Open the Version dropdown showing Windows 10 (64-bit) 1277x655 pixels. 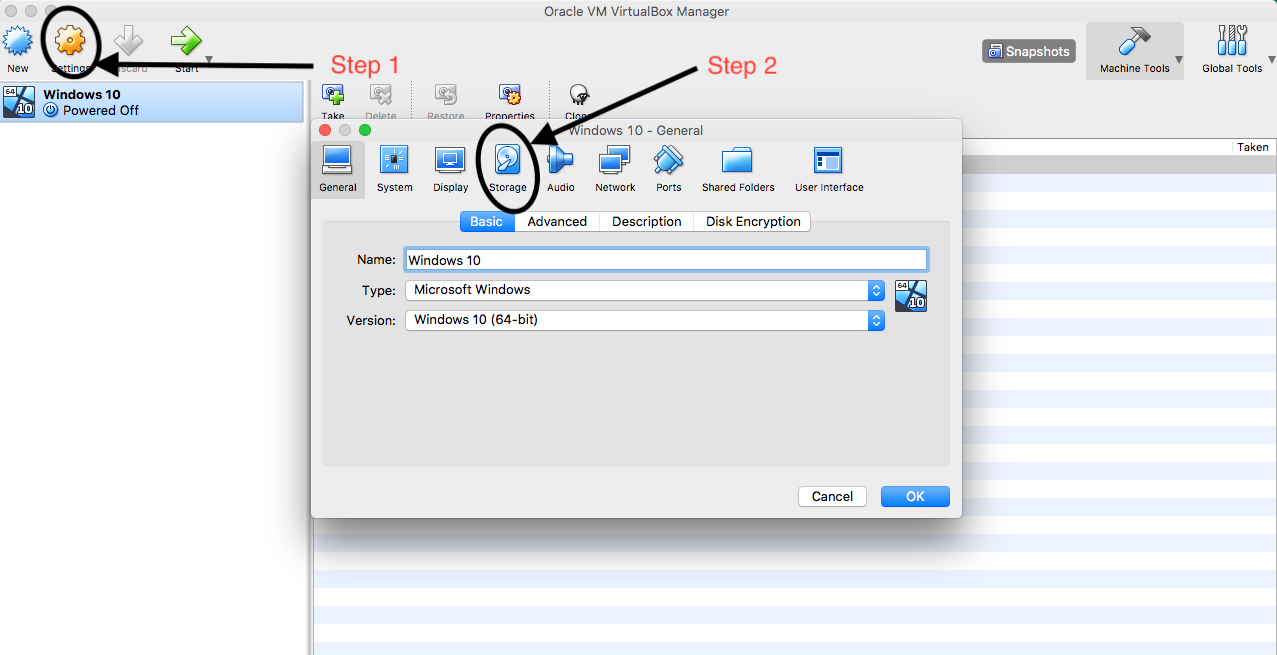pyautogui.click(x=645, y=320)
